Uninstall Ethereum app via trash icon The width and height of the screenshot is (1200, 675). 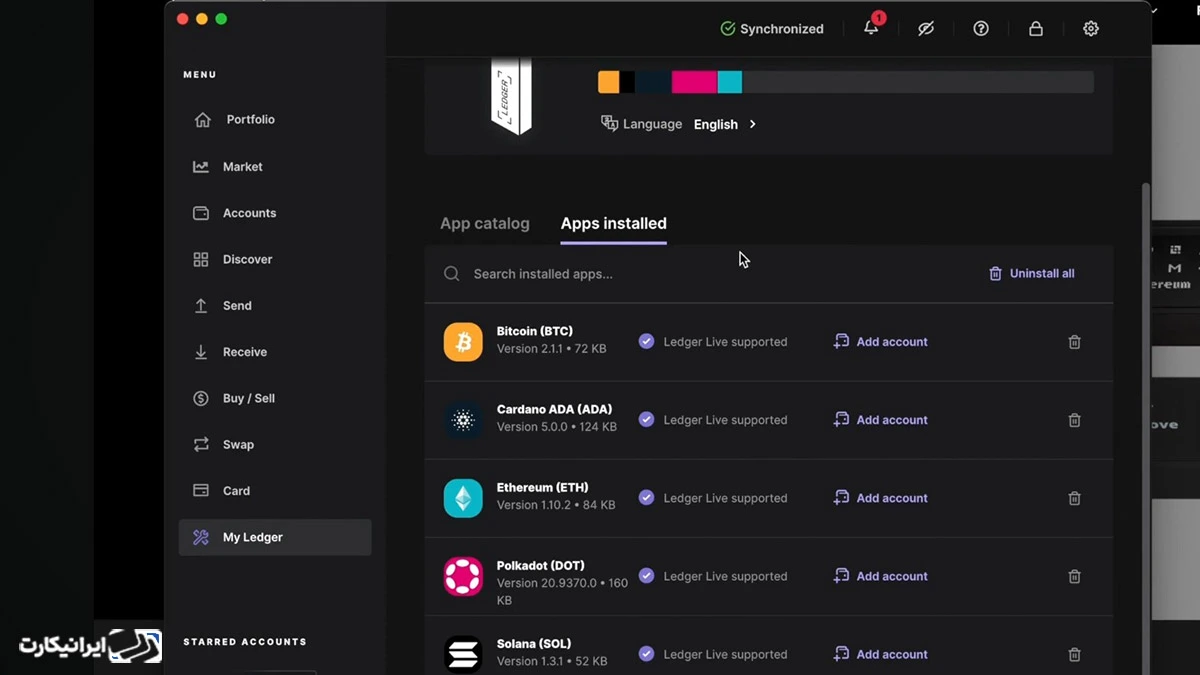pos(1075,498)
